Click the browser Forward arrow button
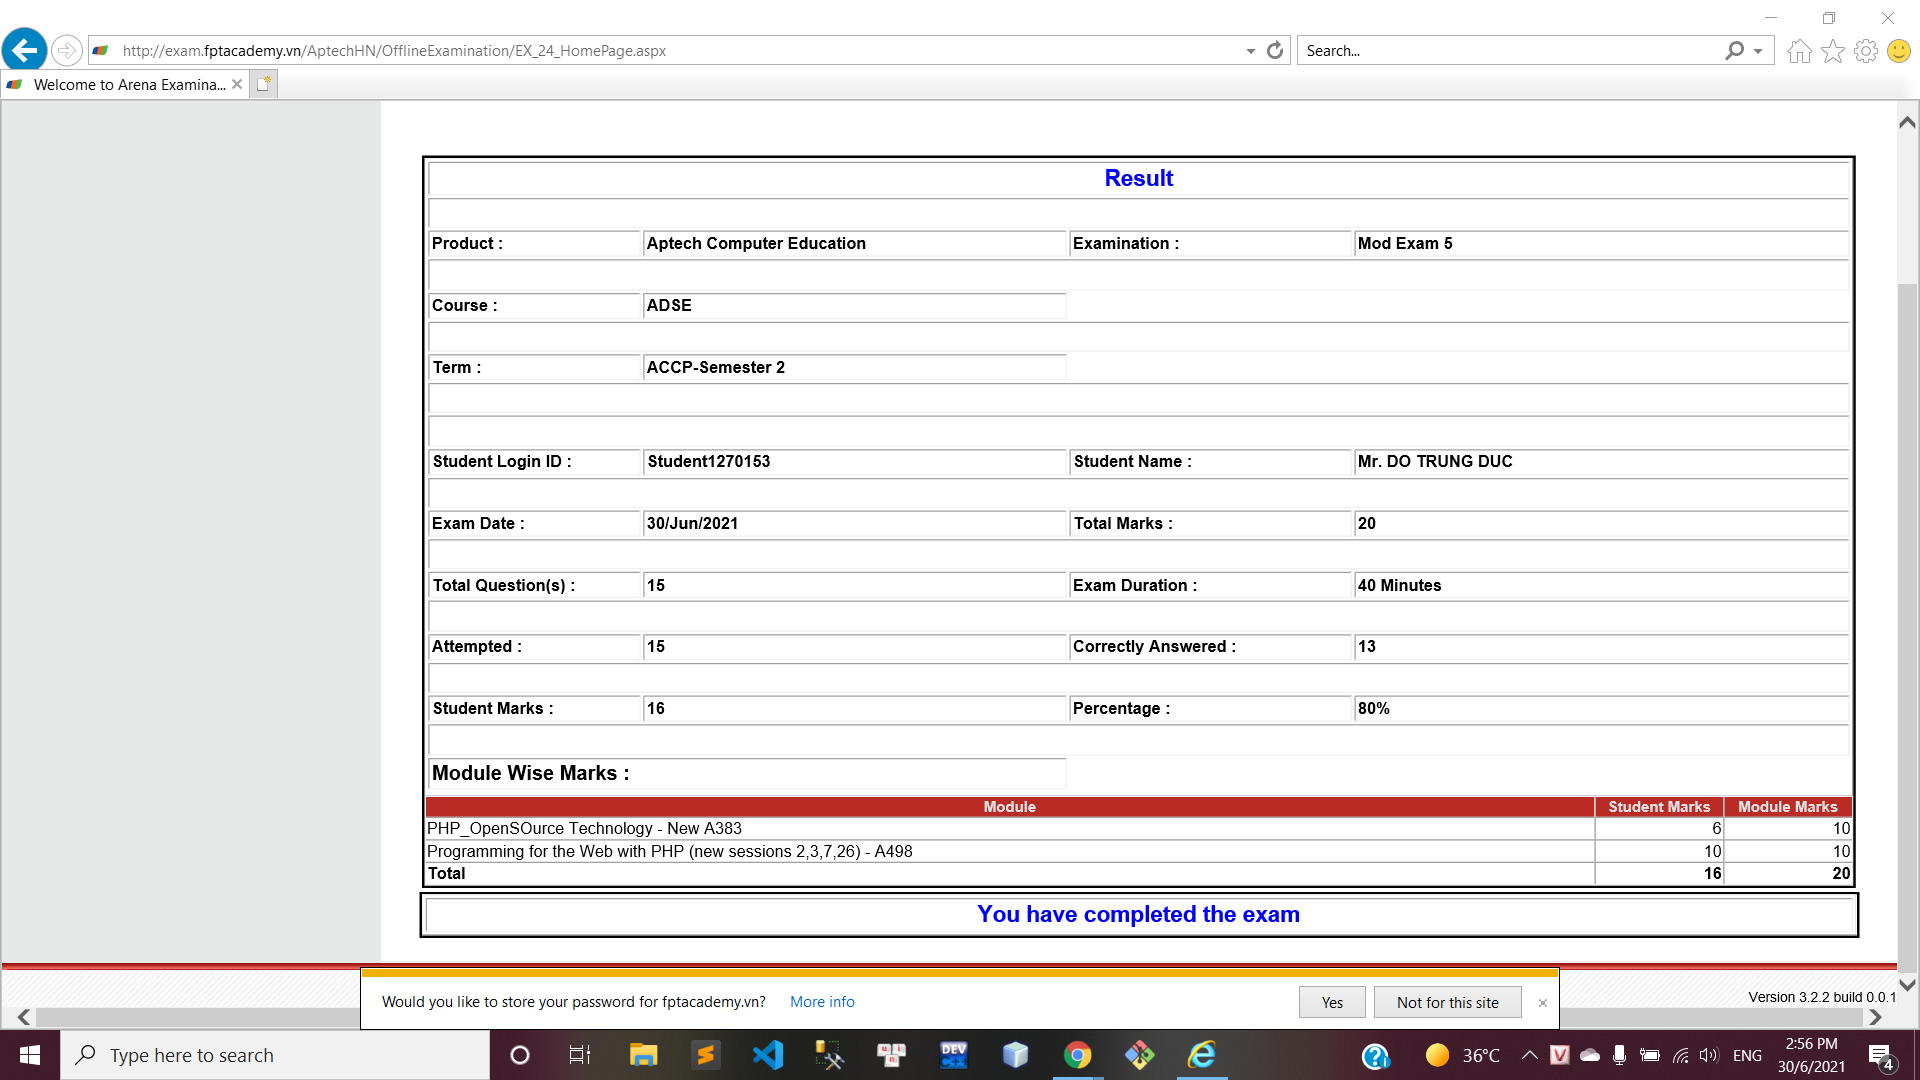The image size is (1920, 1080). [x=66, y=50]
